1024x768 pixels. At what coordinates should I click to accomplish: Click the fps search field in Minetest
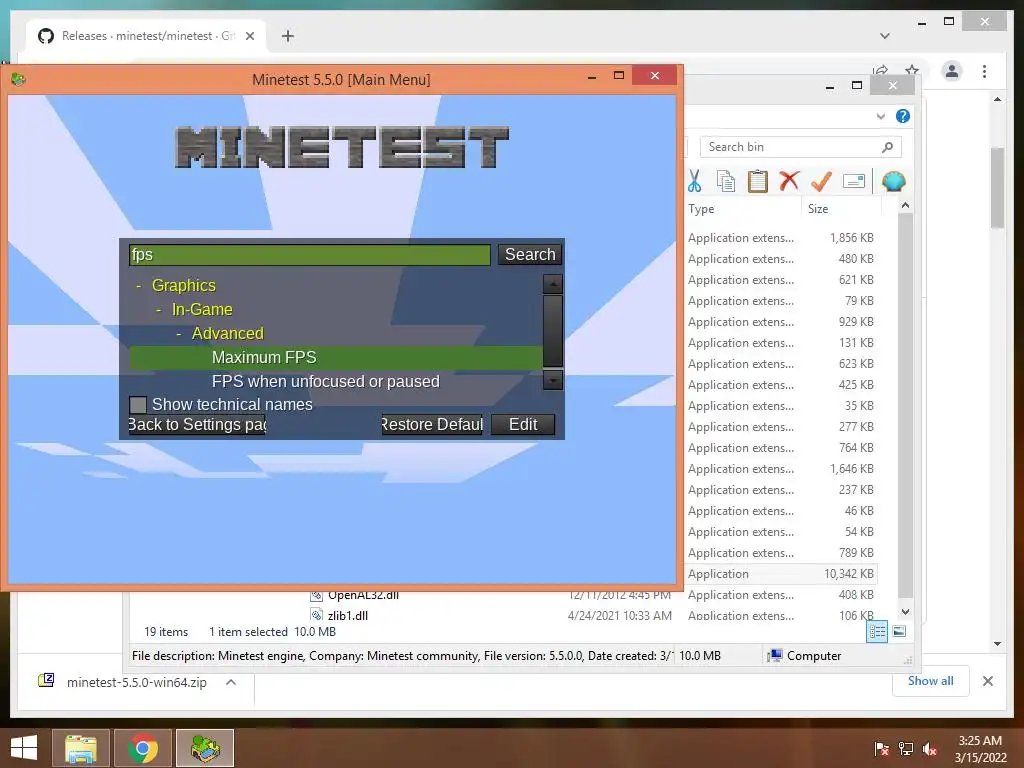(310, 255)
